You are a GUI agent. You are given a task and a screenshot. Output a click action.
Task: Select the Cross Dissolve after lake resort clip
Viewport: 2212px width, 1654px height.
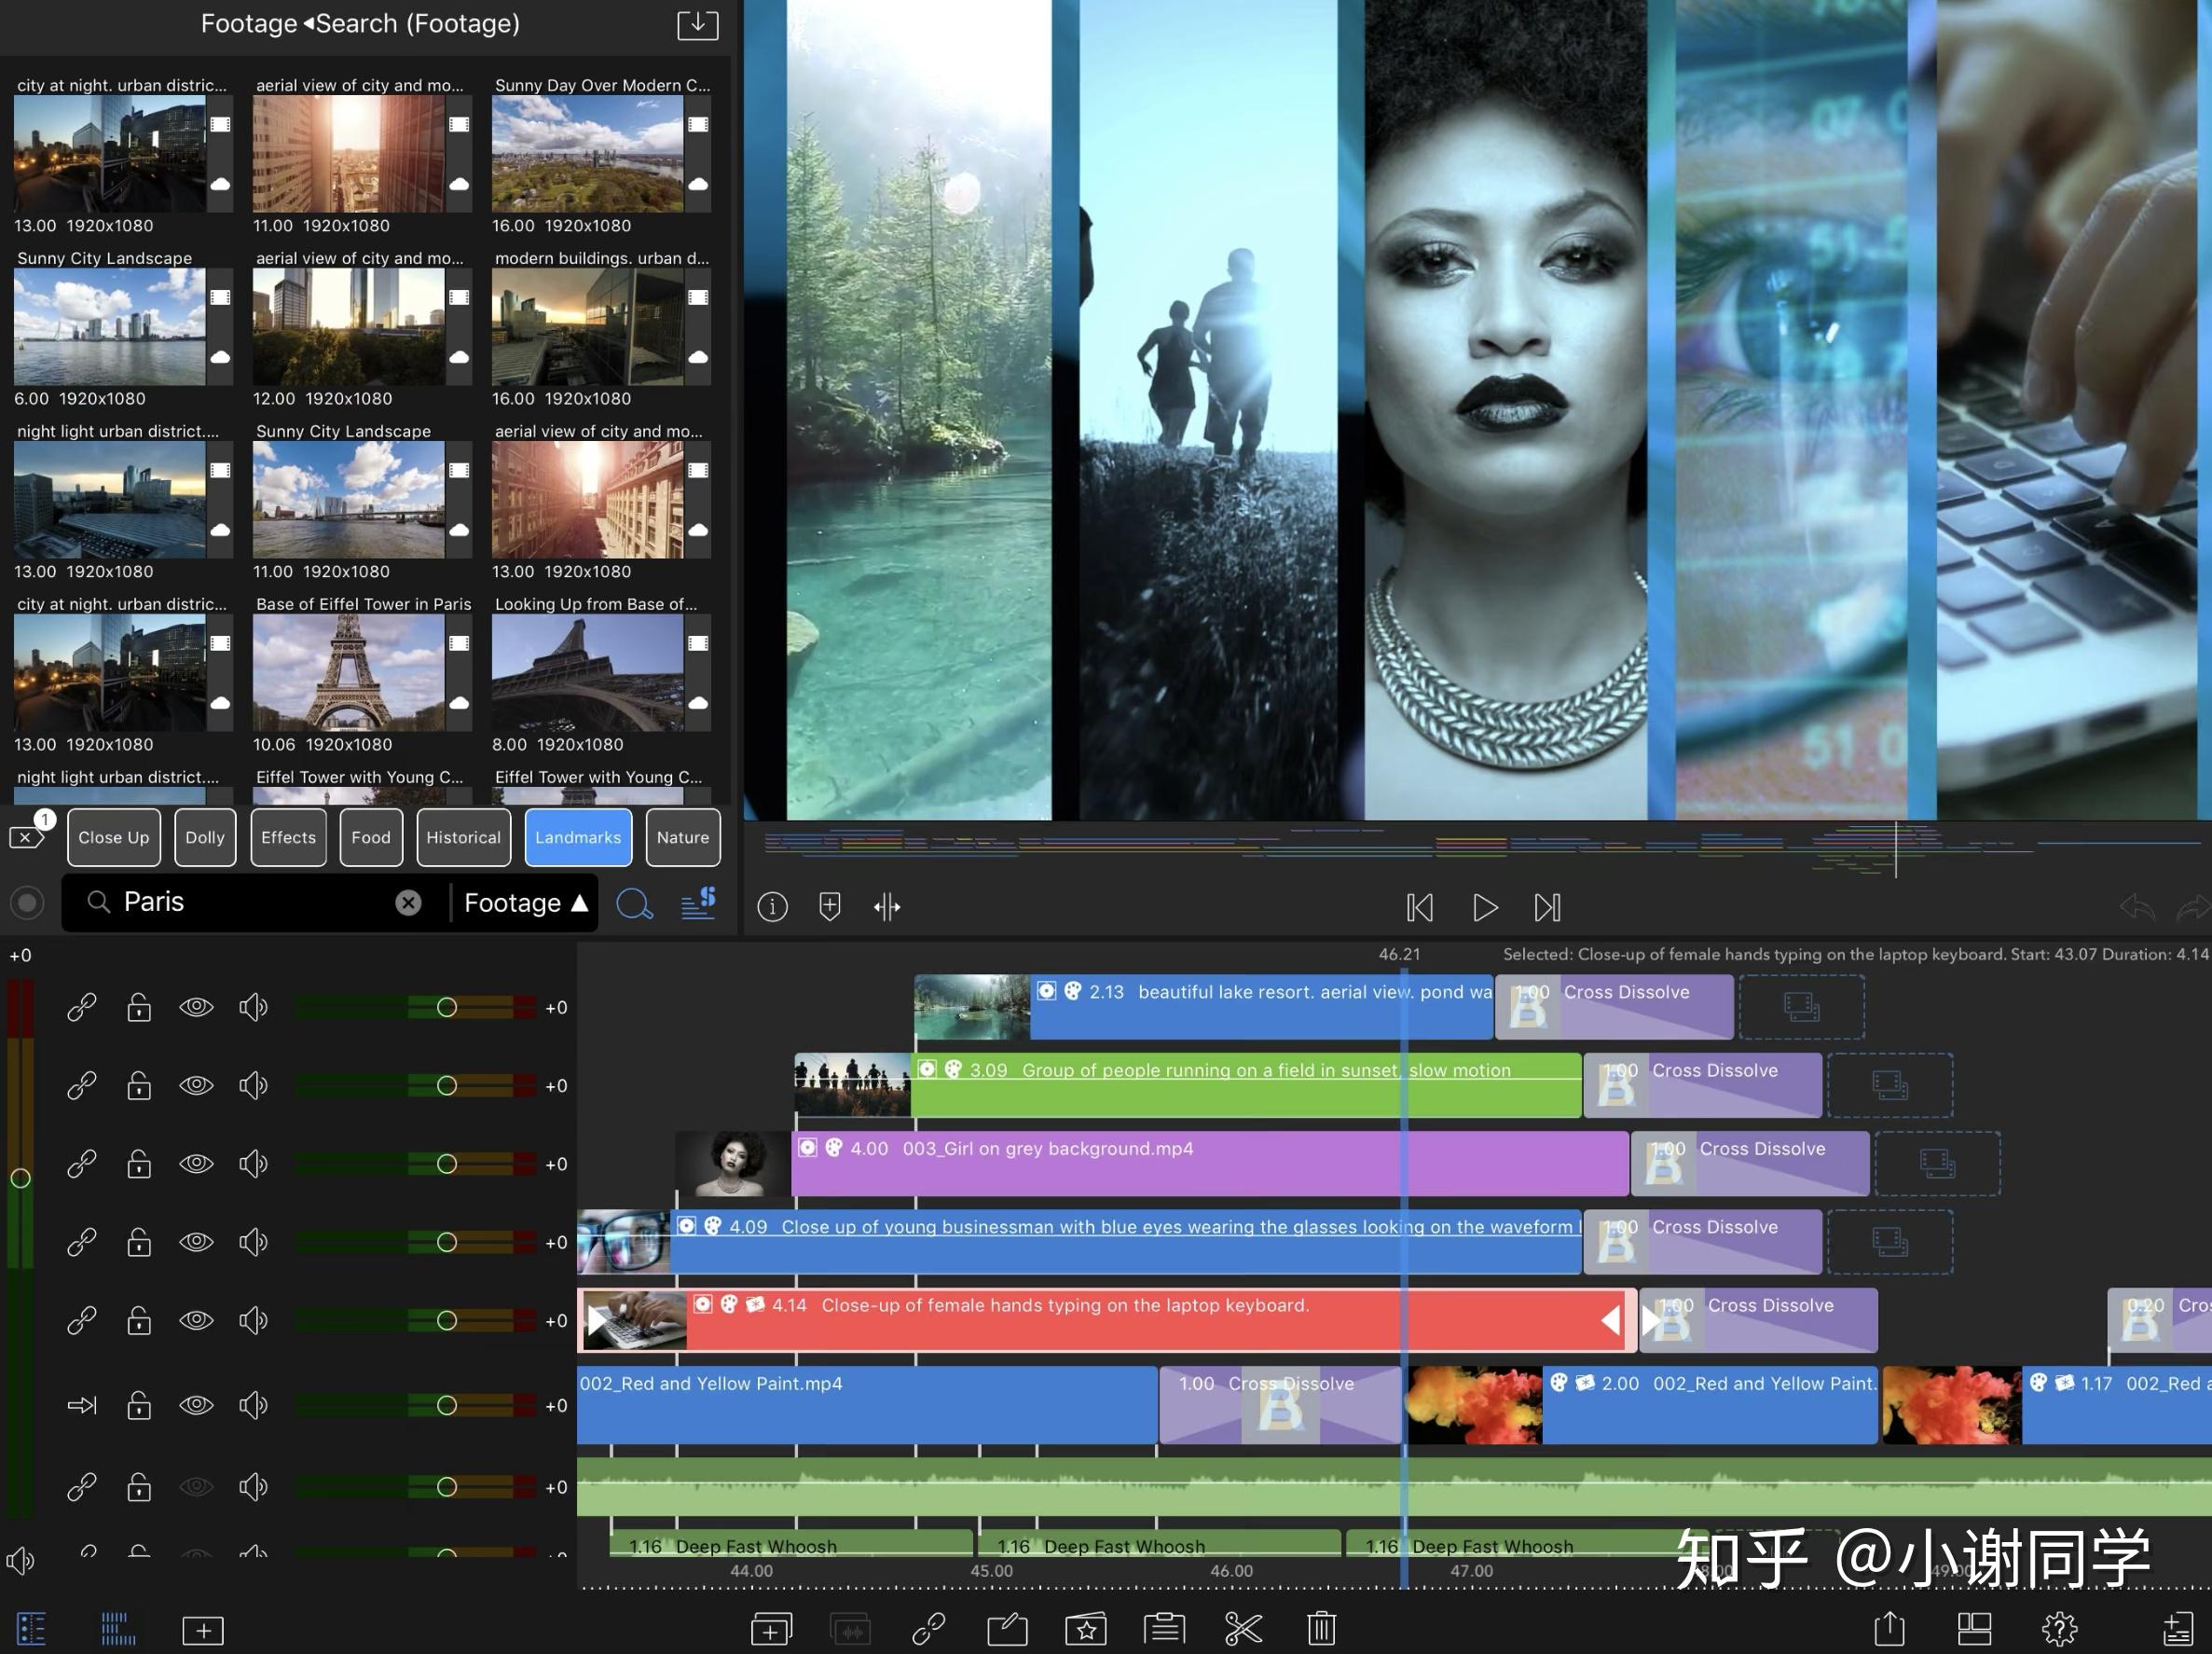[x=1614, y=1007]
